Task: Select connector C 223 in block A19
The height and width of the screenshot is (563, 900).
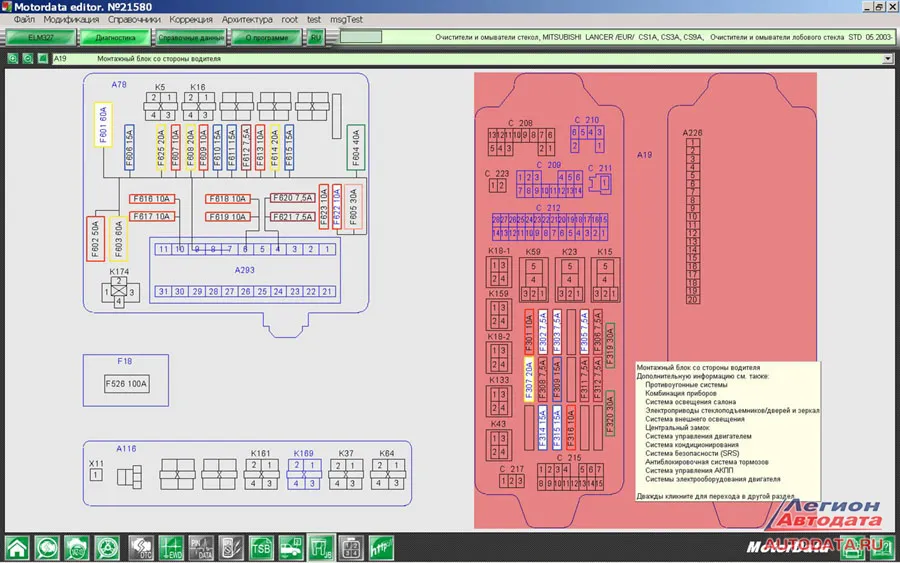Action: (497, 185)
